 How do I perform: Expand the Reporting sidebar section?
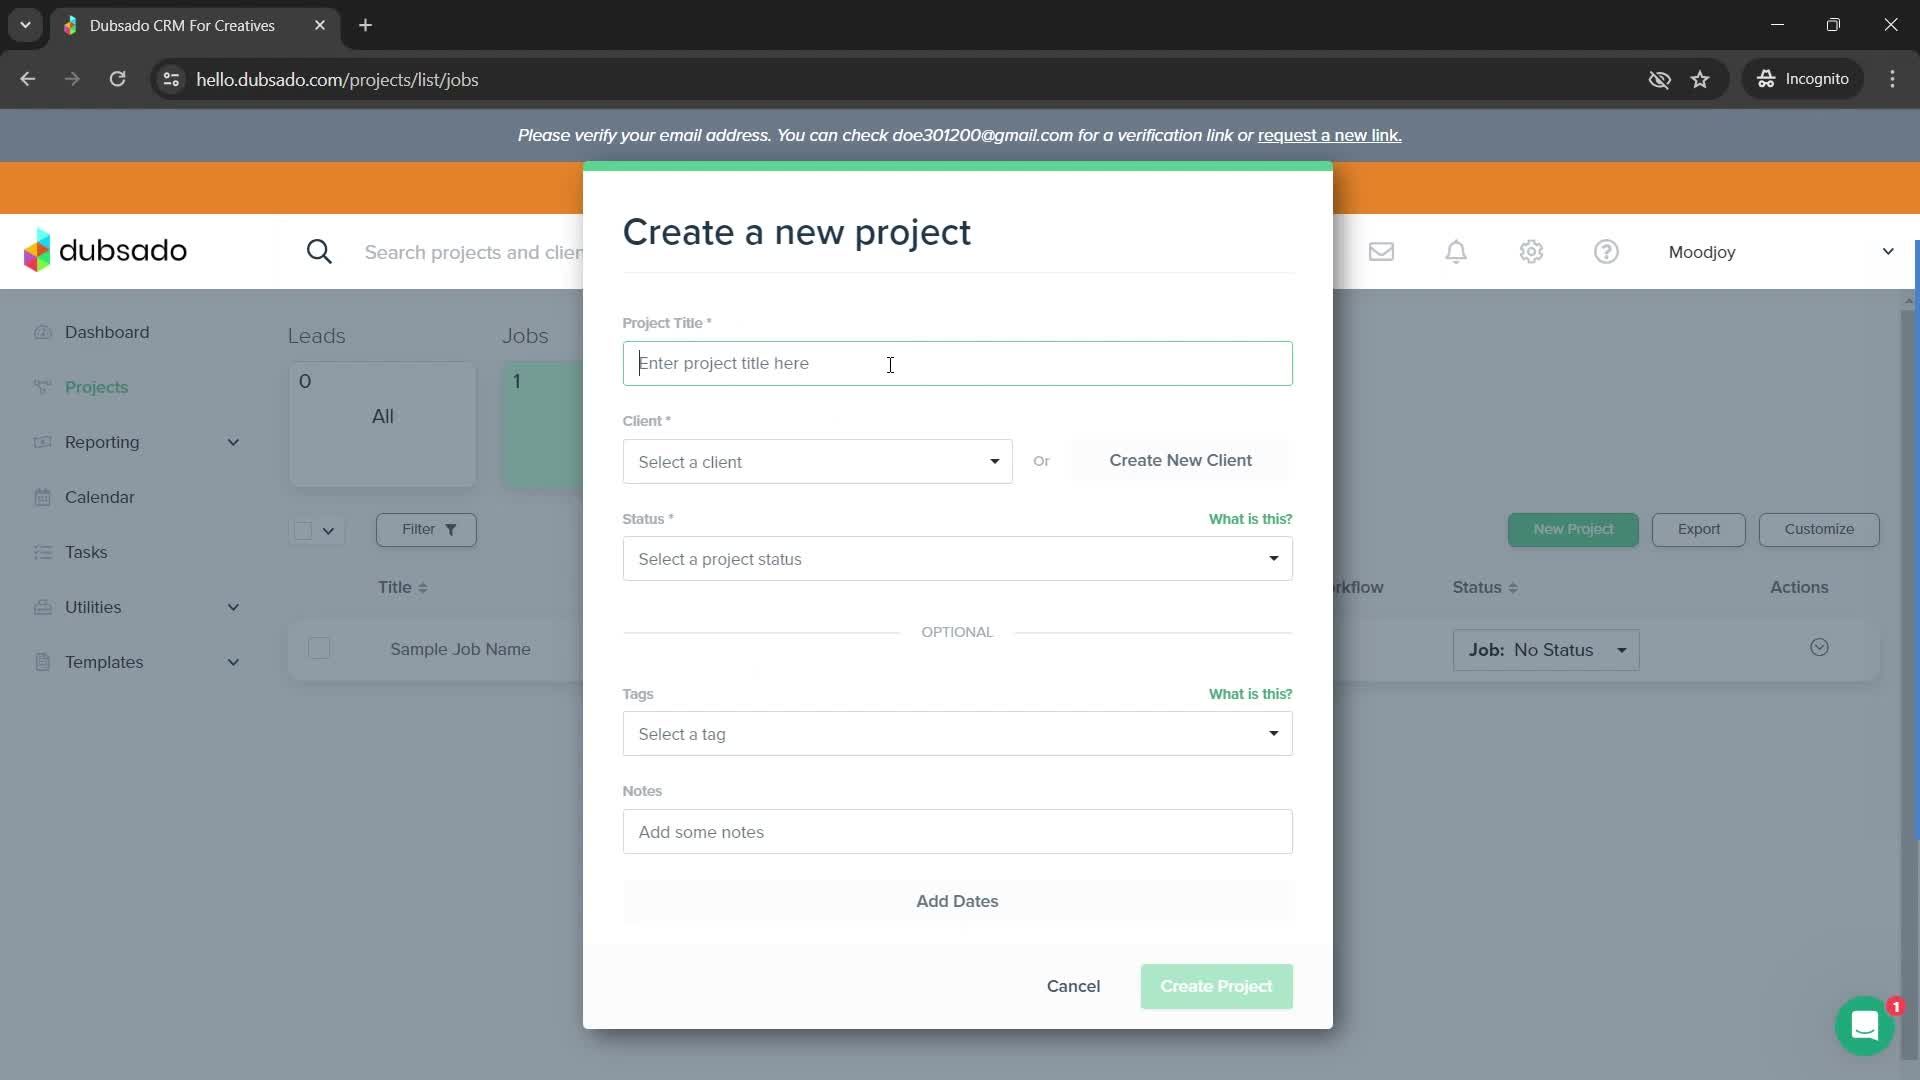(x=233, y=442)
